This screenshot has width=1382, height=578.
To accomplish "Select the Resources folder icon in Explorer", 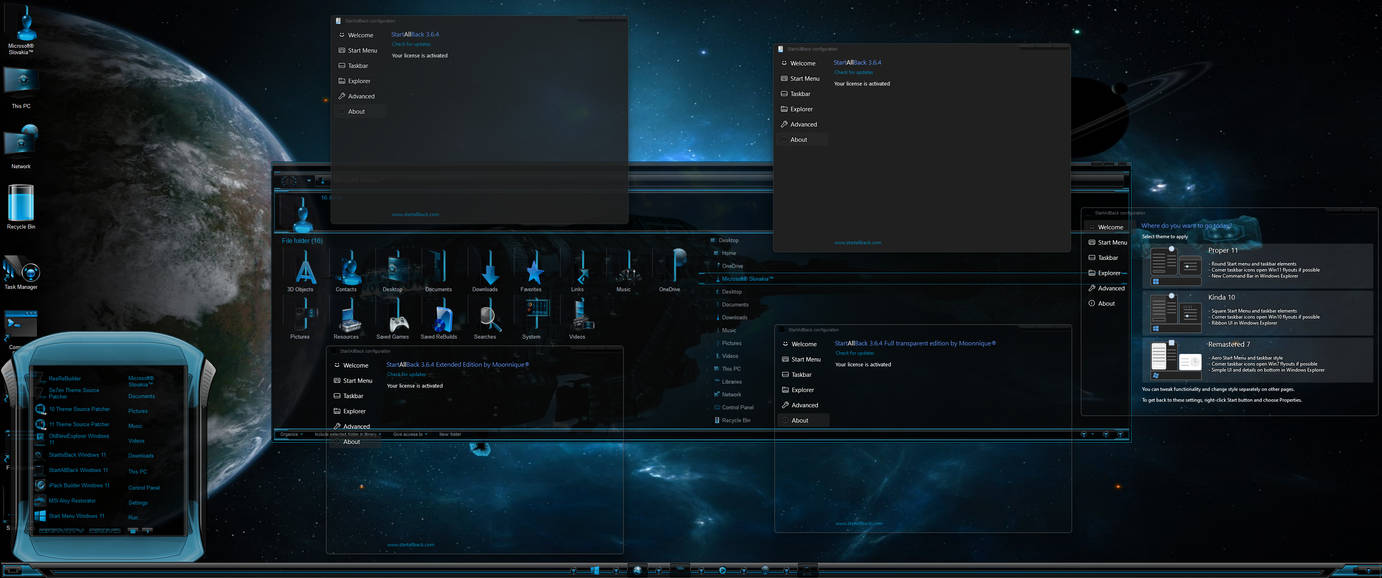I will [347, 316].
